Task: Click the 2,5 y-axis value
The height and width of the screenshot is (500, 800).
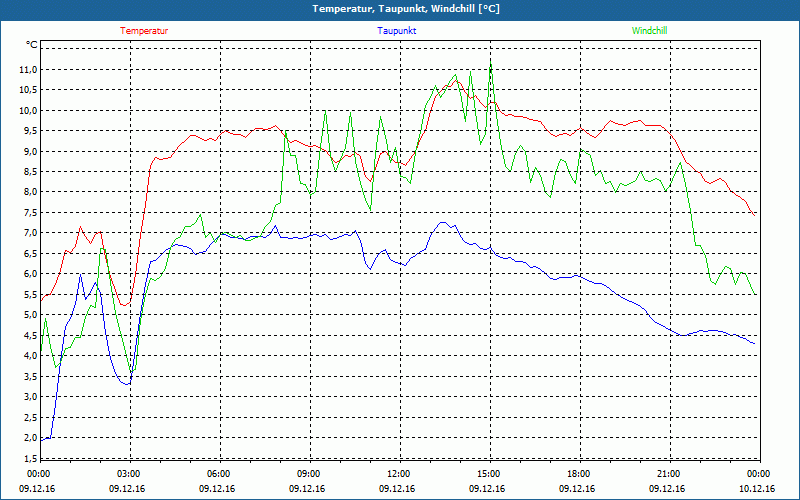Action: coord(30,417)
